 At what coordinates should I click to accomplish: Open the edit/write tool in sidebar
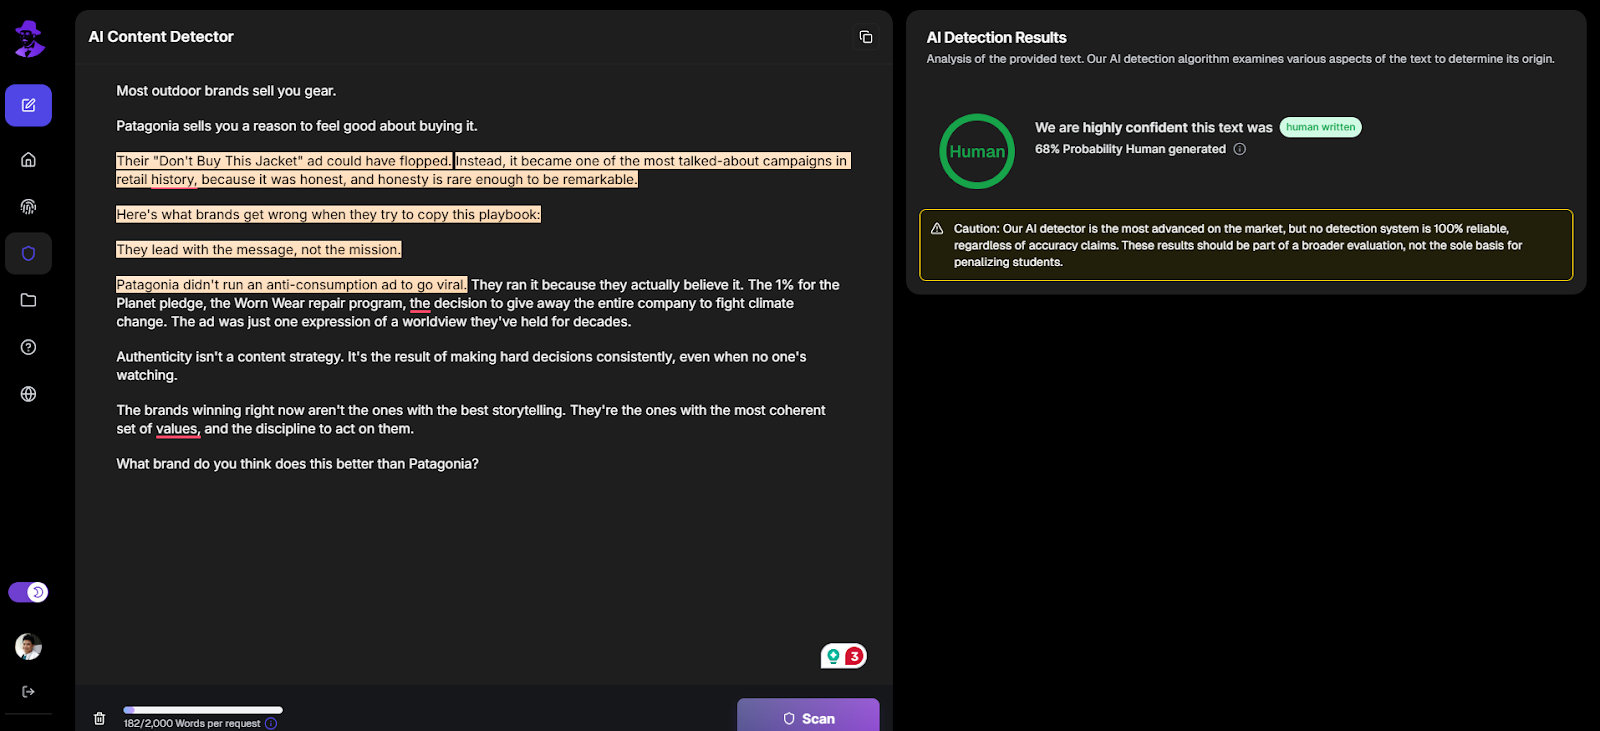pyautogui.click(x=28, y=105)
